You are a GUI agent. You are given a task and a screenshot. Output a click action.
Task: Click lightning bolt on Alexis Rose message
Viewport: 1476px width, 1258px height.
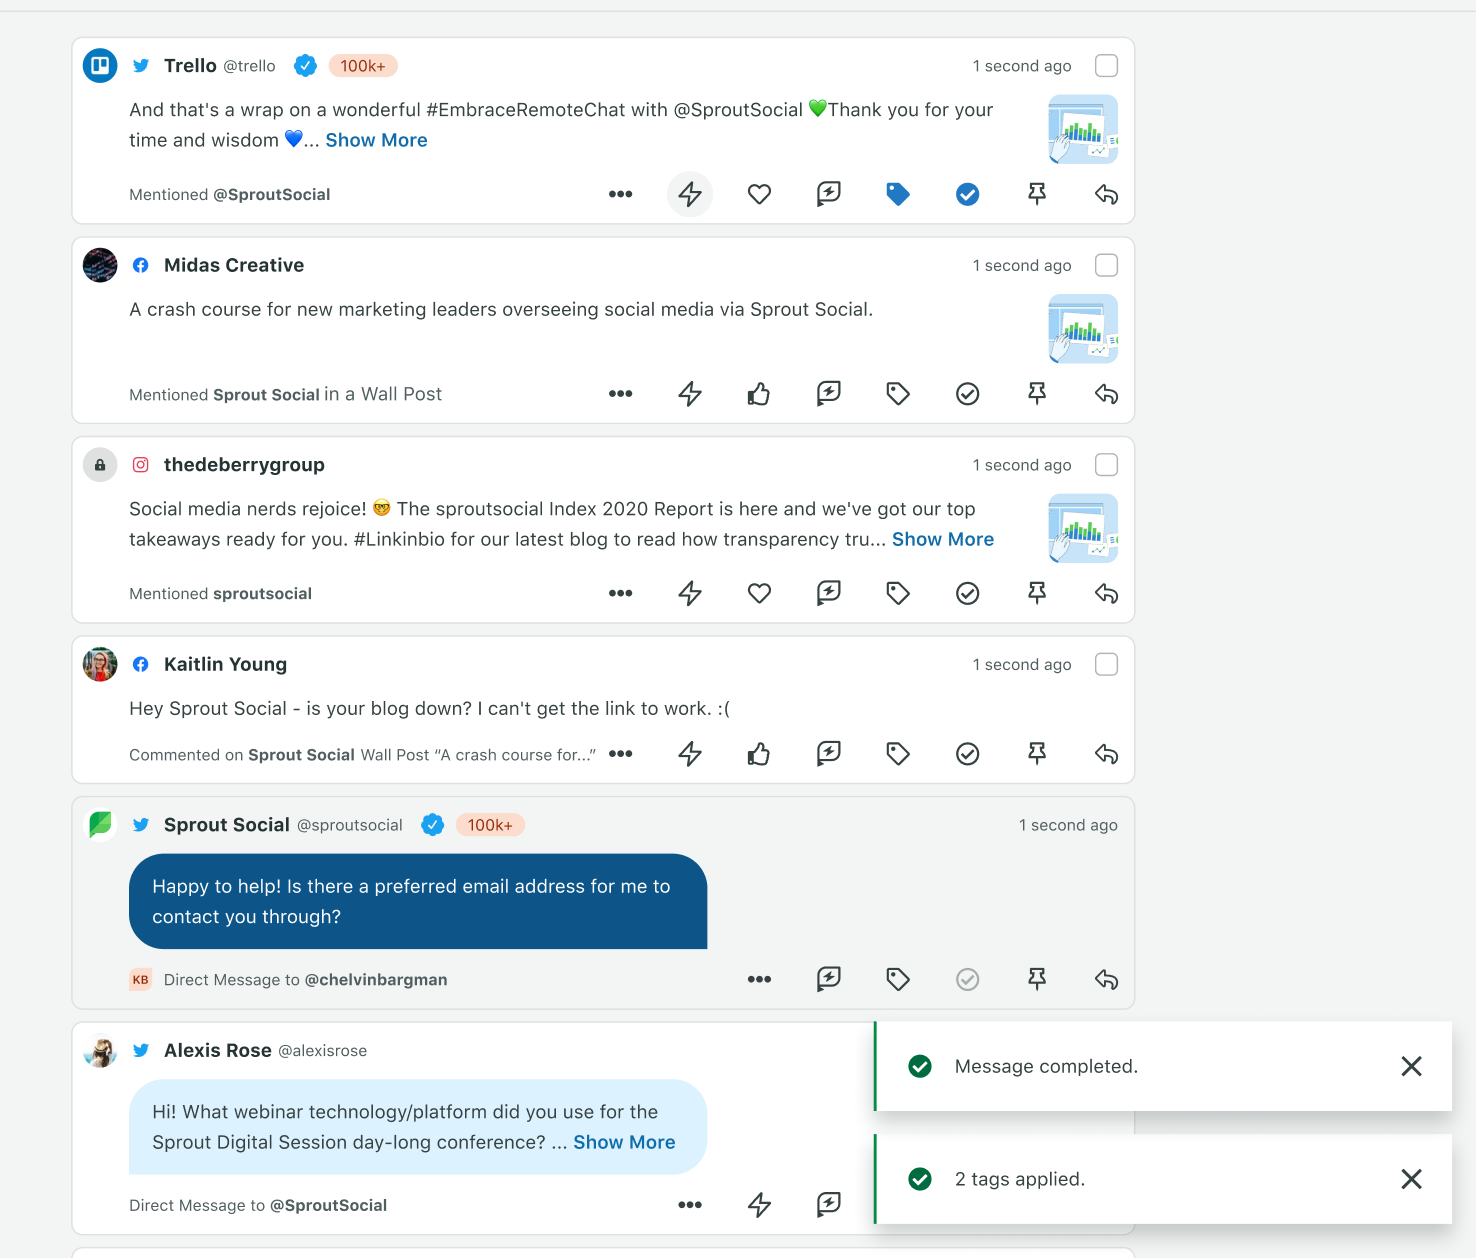[759, 1205]
